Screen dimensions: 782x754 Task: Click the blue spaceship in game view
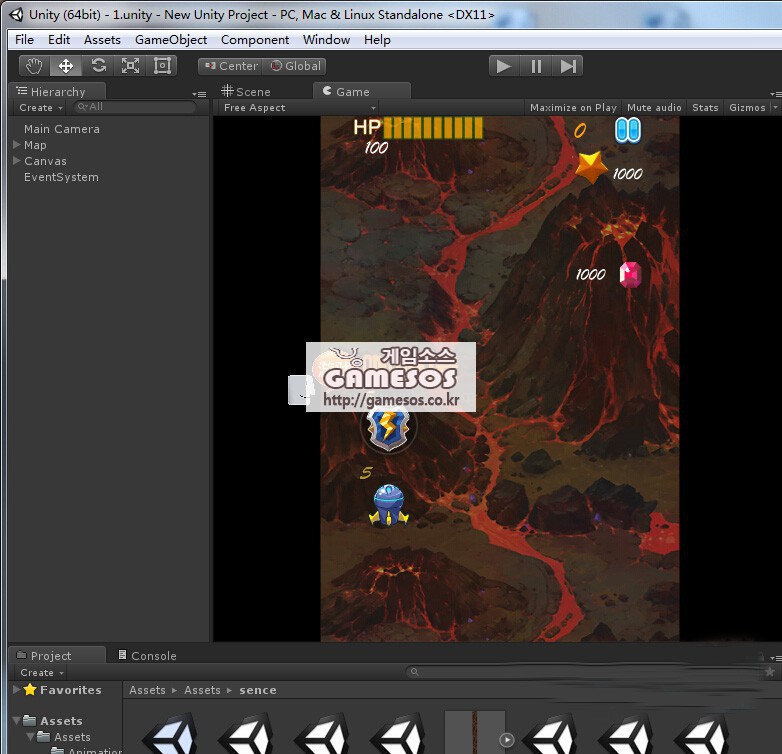click(x=389, y=505)
